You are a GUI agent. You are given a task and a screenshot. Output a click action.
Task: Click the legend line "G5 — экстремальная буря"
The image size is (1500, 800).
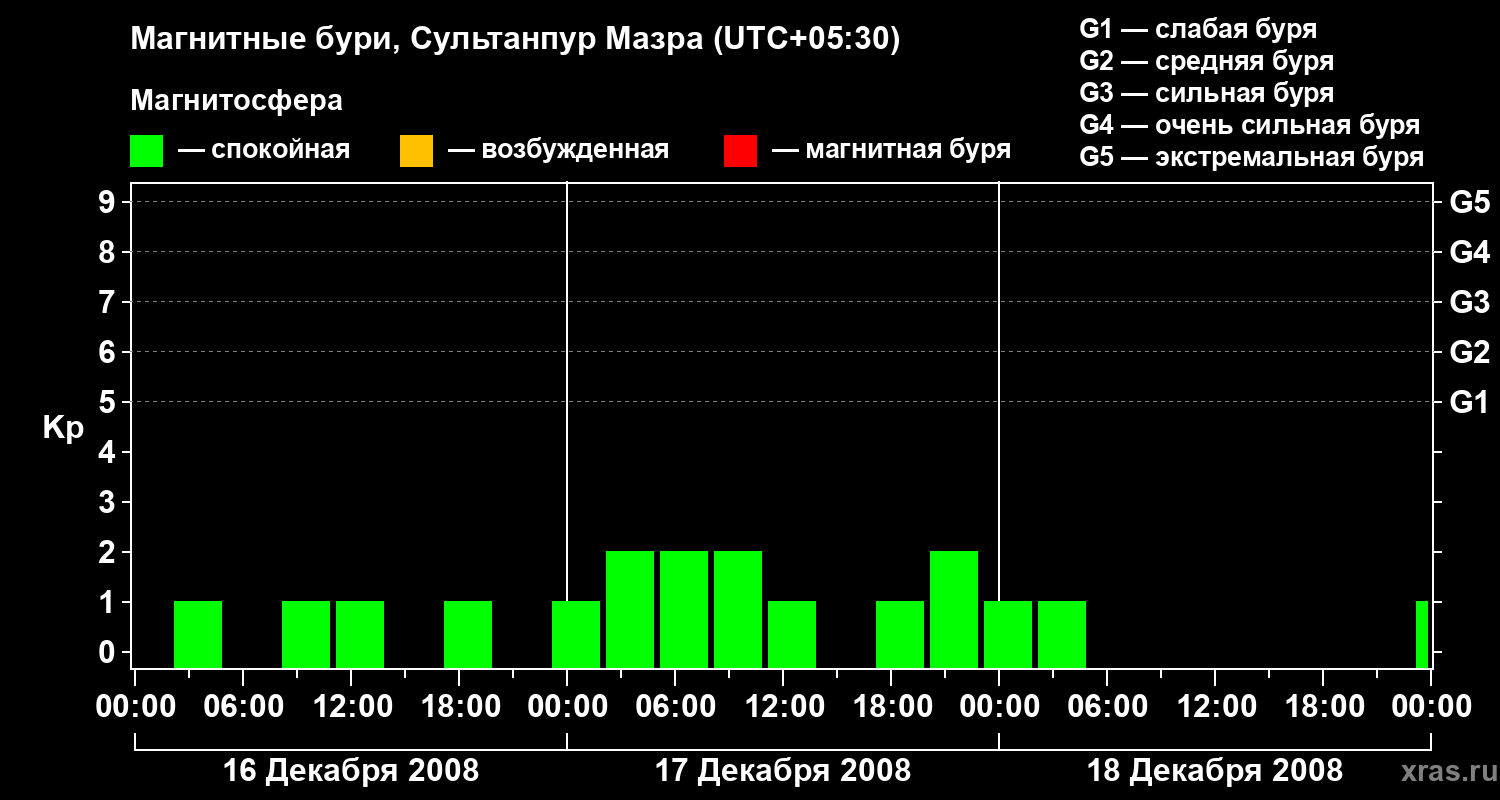1251,157
